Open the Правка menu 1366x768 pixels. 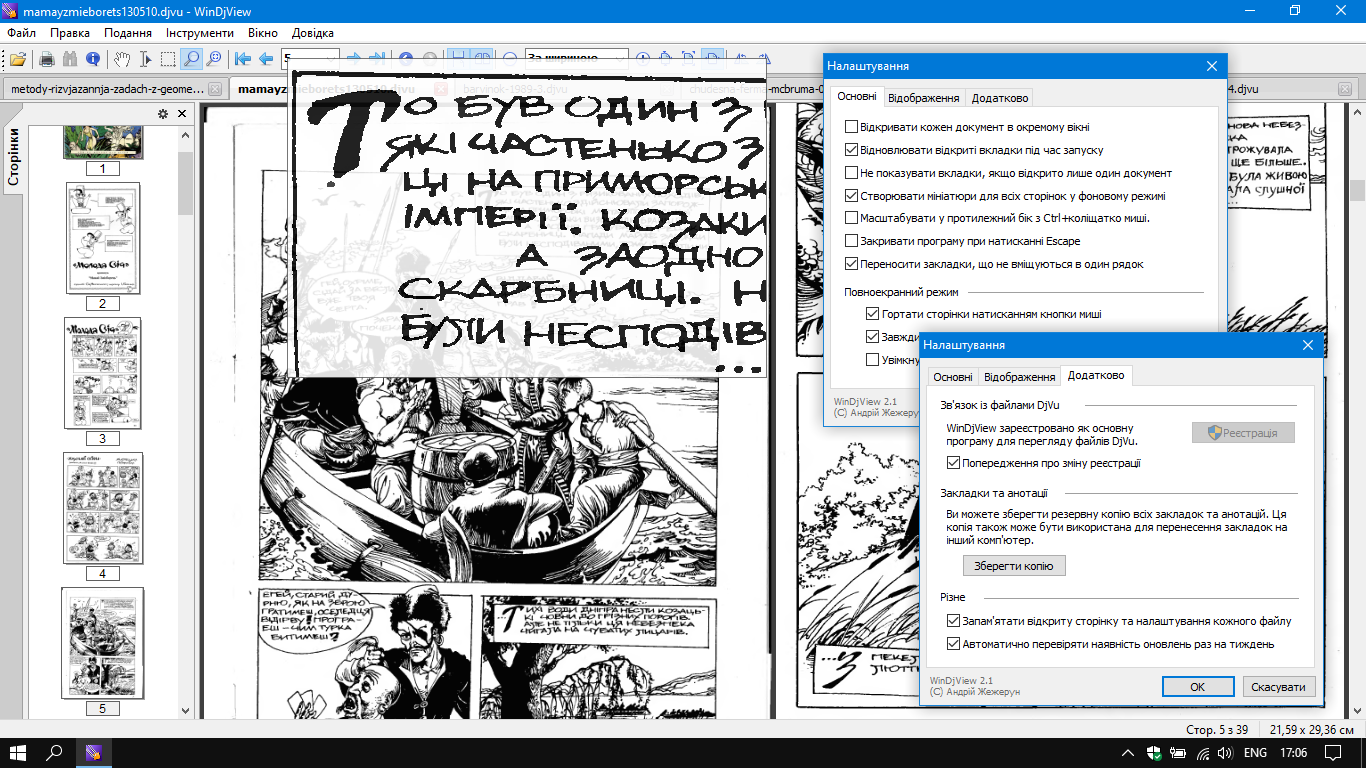coord(70,33)
